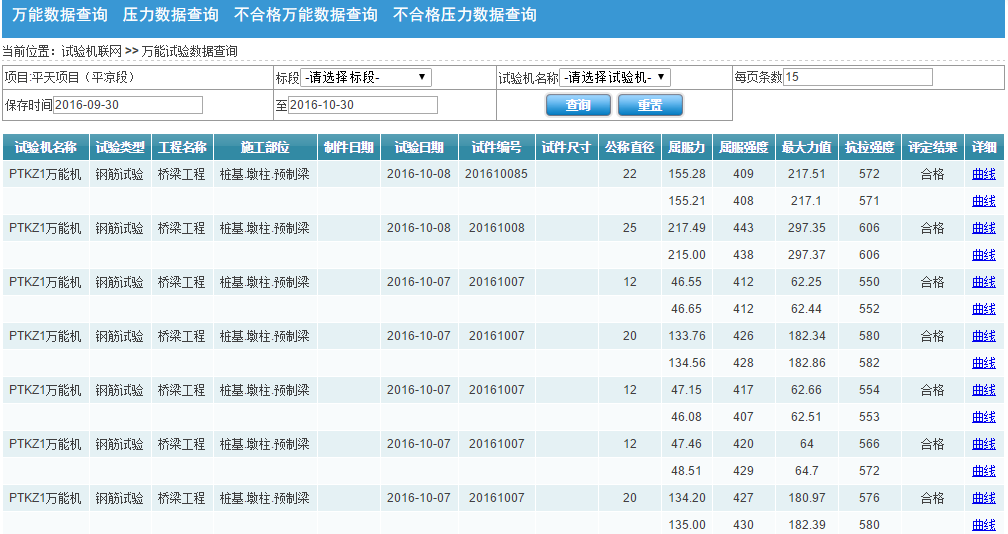Click the 重置 button
Image resolution: width=1008 pixels, height=534 pixels.
tap(650, 105)
